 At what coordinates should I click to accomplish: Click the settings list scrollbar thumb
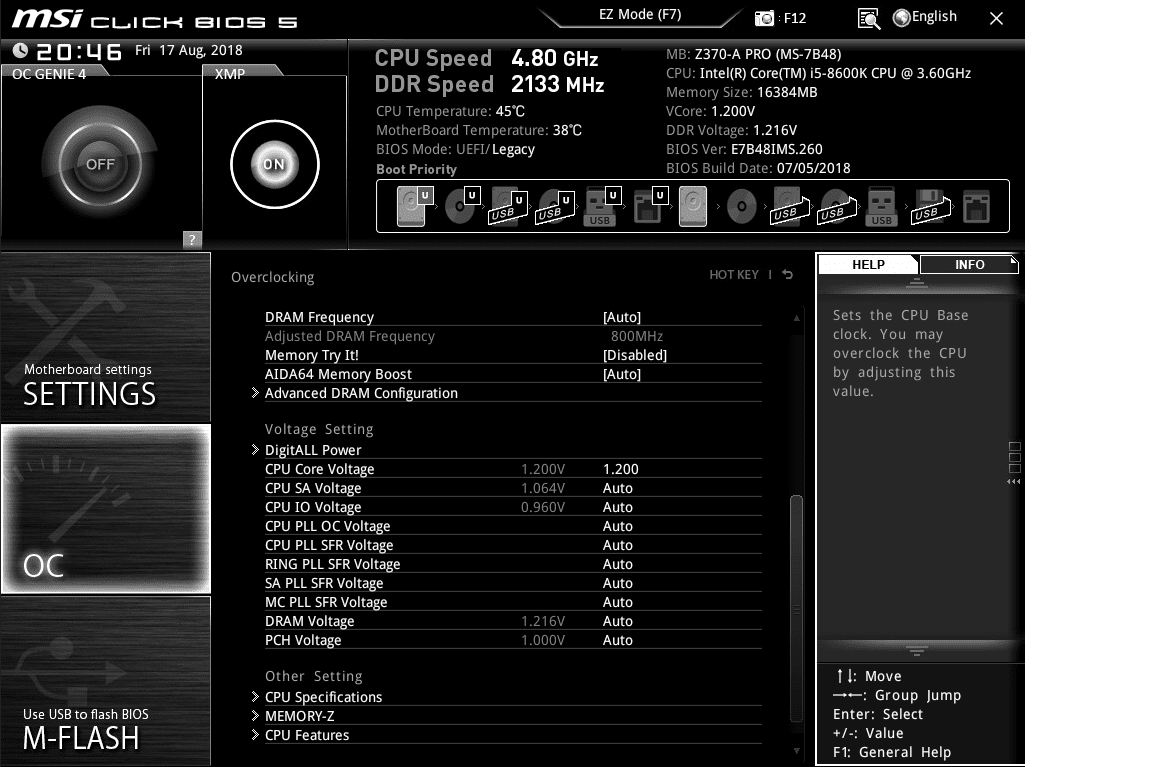point(796,608)
